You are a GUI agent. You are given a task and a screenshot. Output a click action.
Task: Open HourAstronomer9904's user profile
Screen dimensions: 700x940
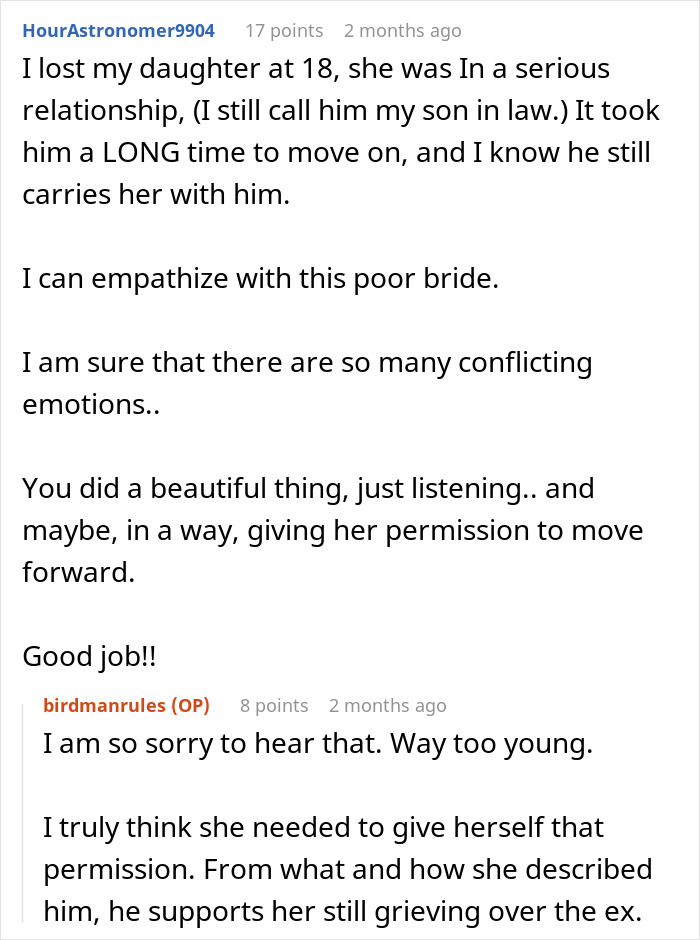119,31
